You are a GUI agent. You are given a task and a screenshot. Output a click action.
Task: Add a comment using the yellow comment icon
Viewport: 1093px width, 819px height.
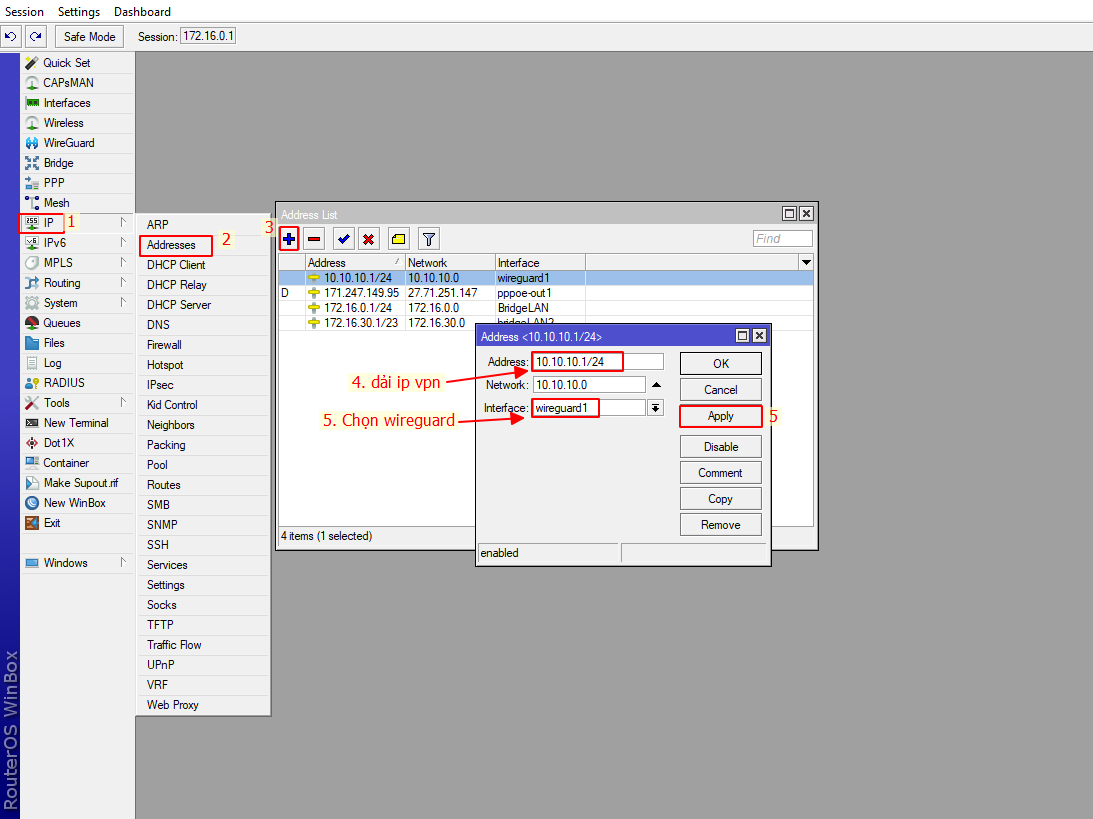[398, 238]
